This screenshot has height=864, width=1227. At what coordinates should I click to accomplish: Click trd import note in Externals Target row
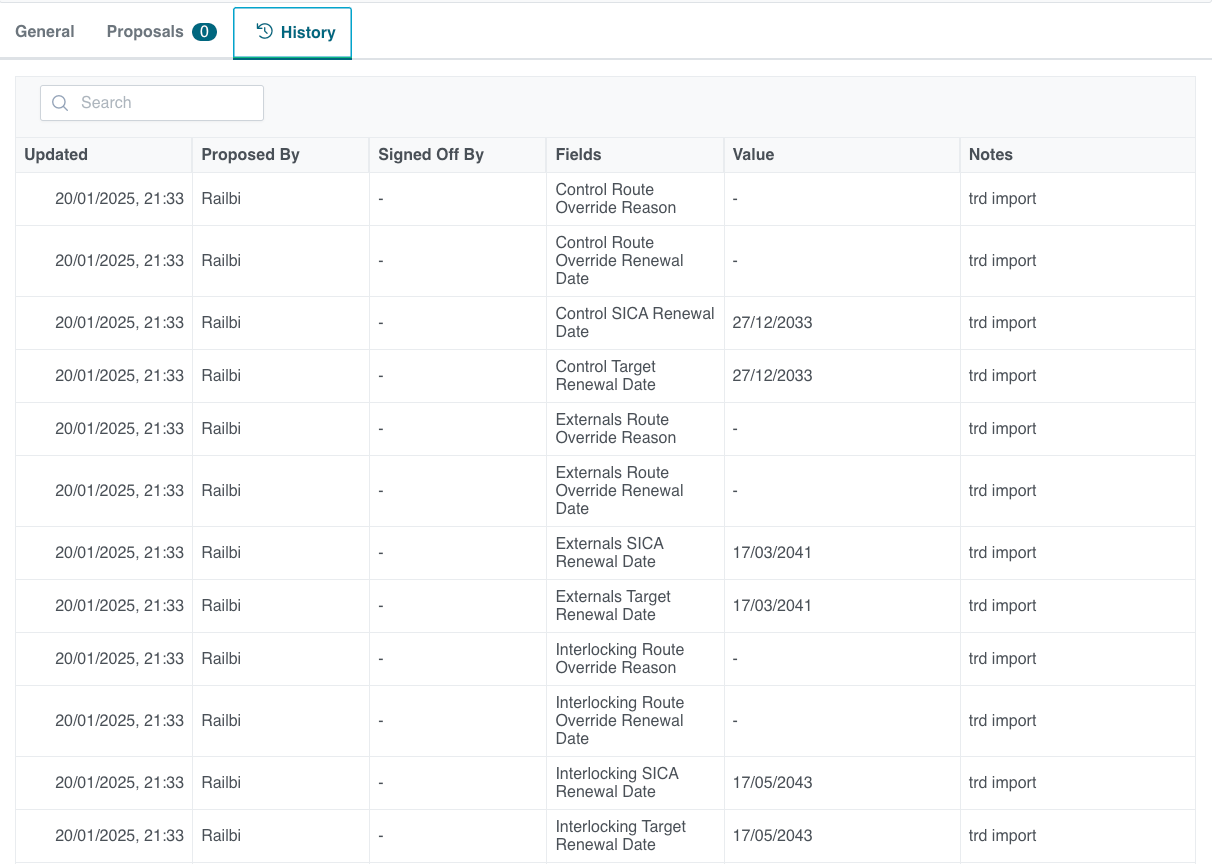click(x=1002, y=606)
